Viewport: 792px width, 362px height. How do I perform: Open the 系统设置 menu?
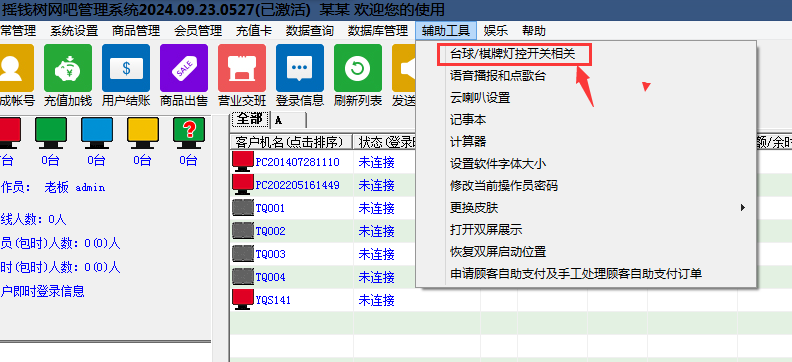(x=74, y=31)
